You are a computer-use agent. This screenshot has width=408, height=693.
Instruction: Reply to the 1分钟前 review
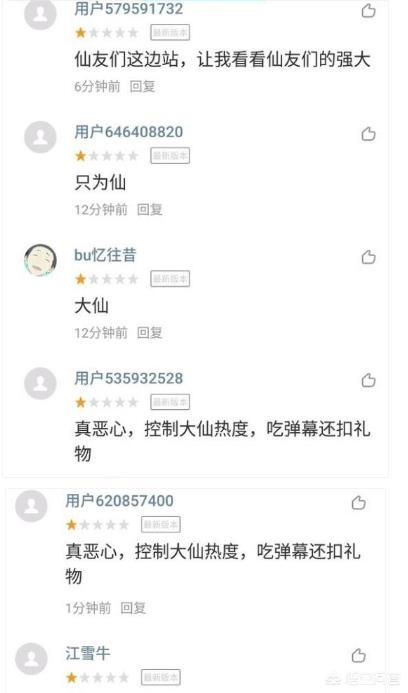tap(133, 608)
